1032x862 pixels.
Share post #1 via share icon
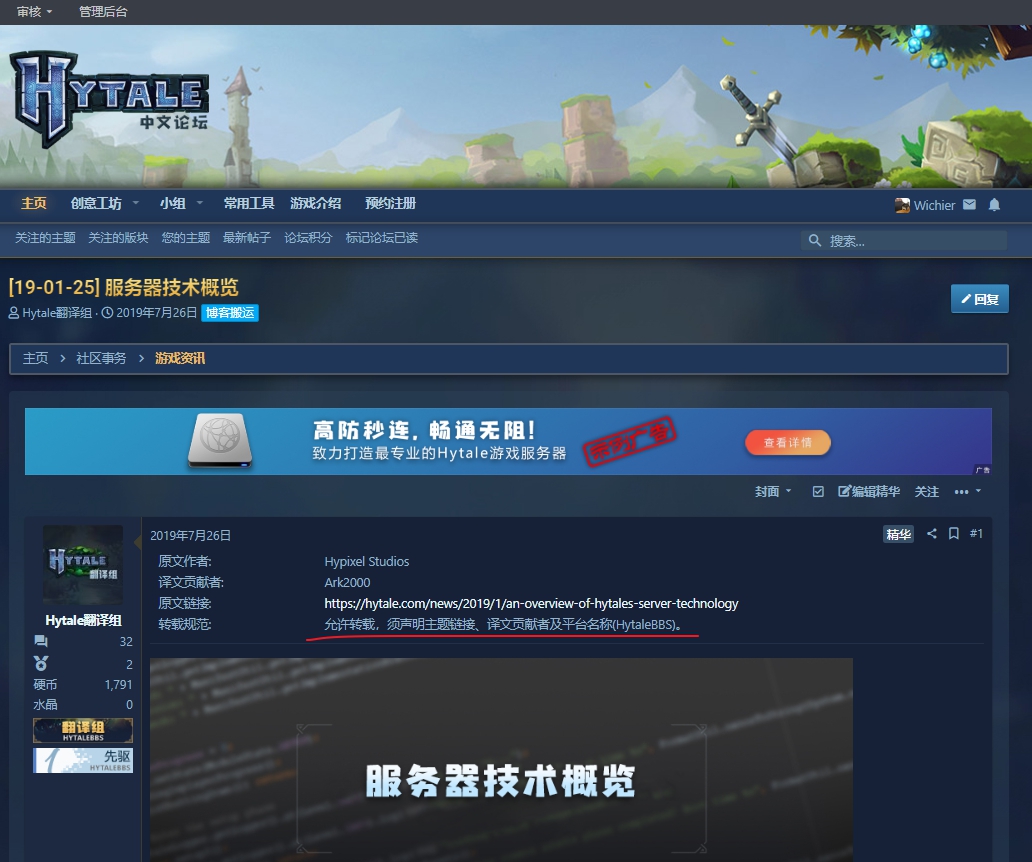(x=931, y=534)
